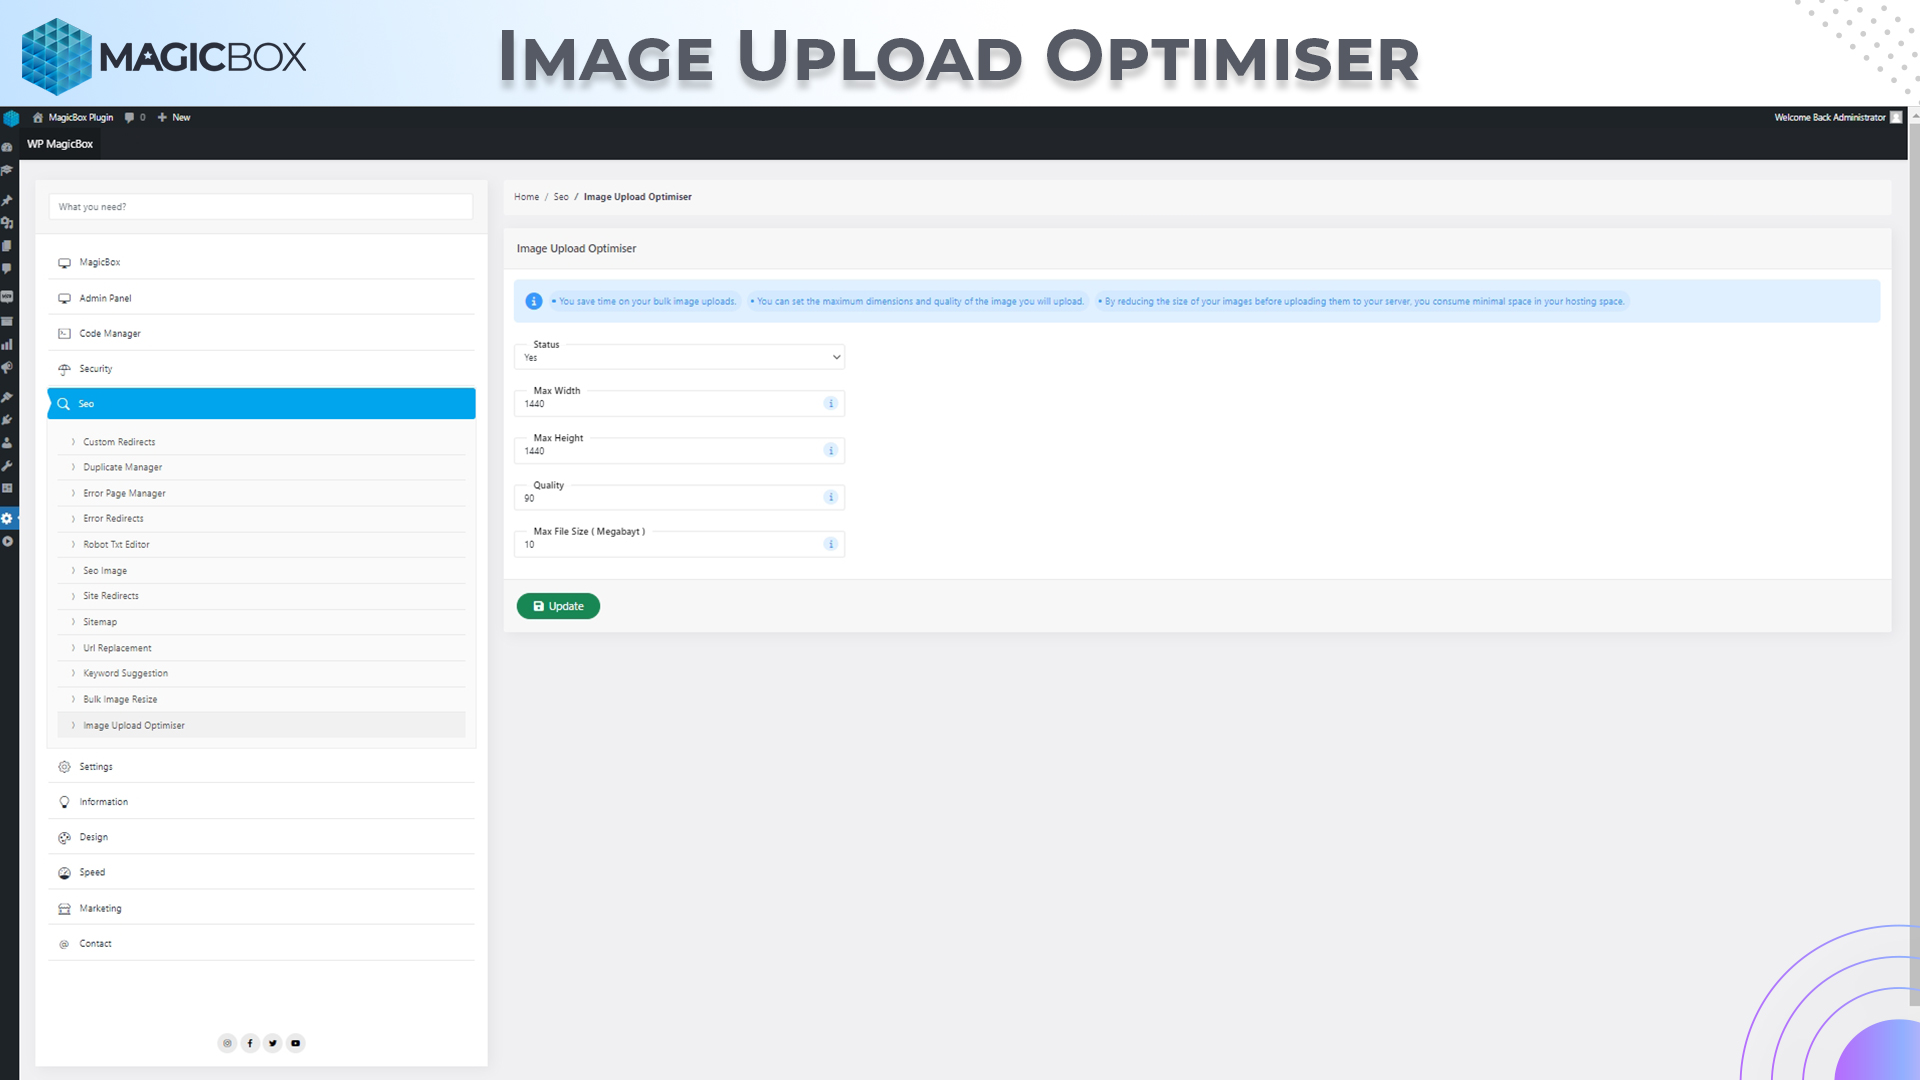Click the Update button

coord(558,606)
